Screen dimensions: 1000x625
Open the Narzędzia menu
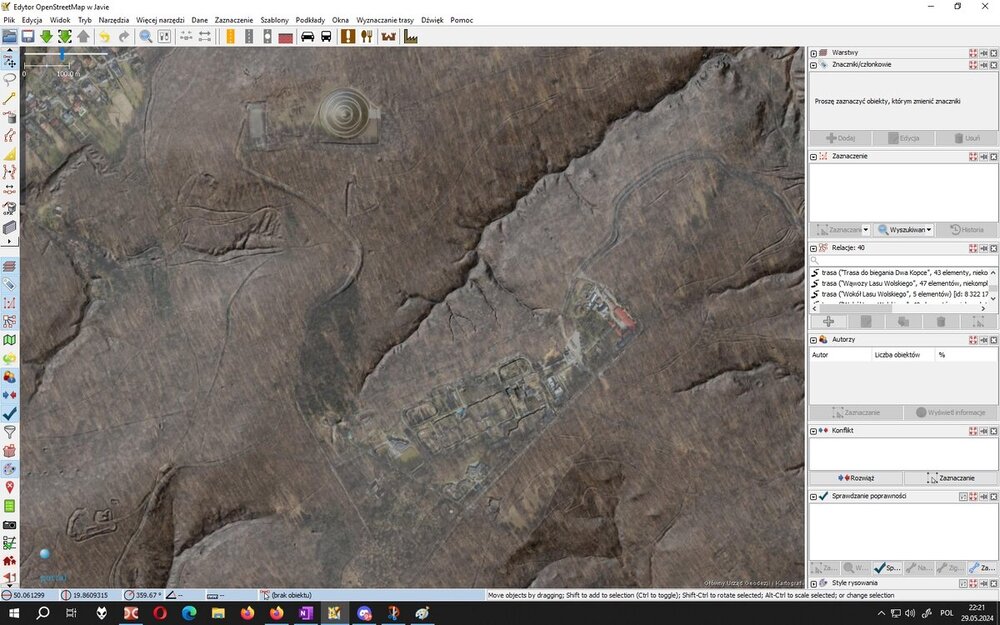pyautogui.click(x=113, y=20)
